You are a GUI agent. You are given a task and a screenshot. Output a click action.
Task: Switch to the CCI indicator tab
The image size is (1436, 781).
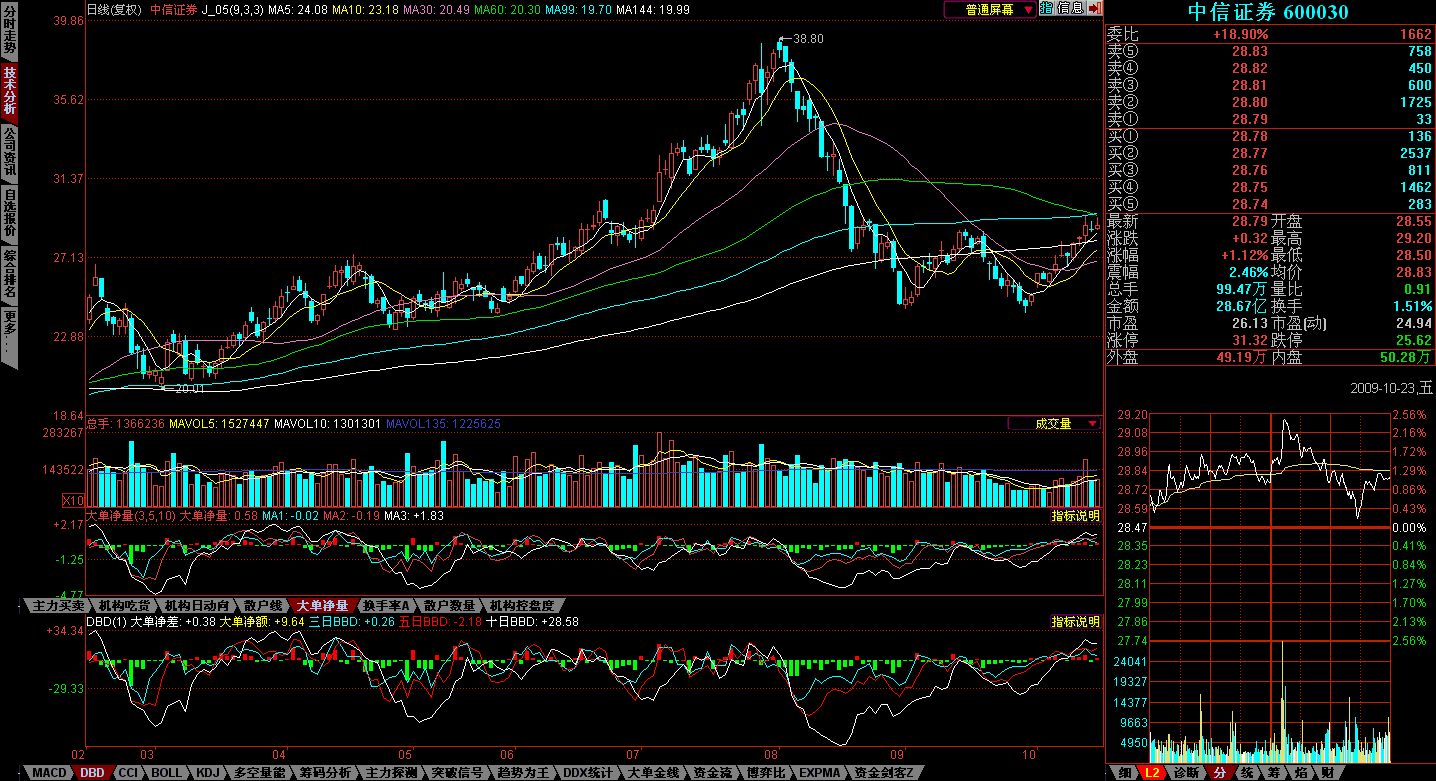coord(128,773)
